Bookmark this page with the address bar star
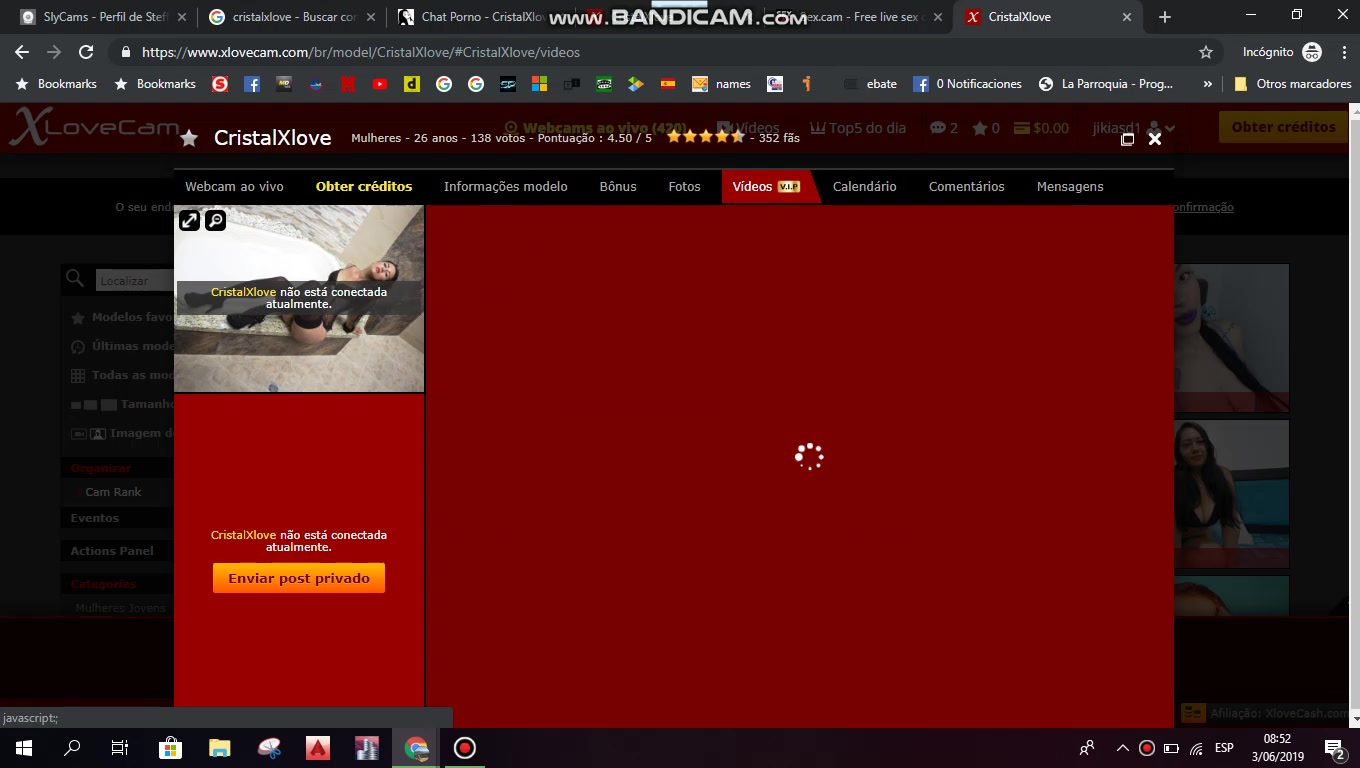The width and height of the screenshot is (1360, 768). (1206, 52)
